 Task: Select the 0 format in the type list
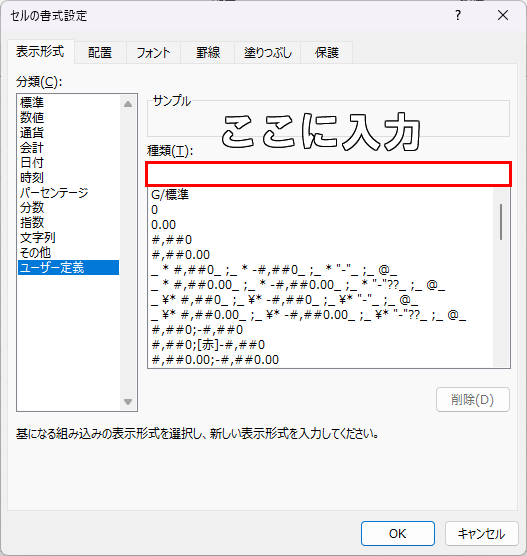(x=321, y=210)
